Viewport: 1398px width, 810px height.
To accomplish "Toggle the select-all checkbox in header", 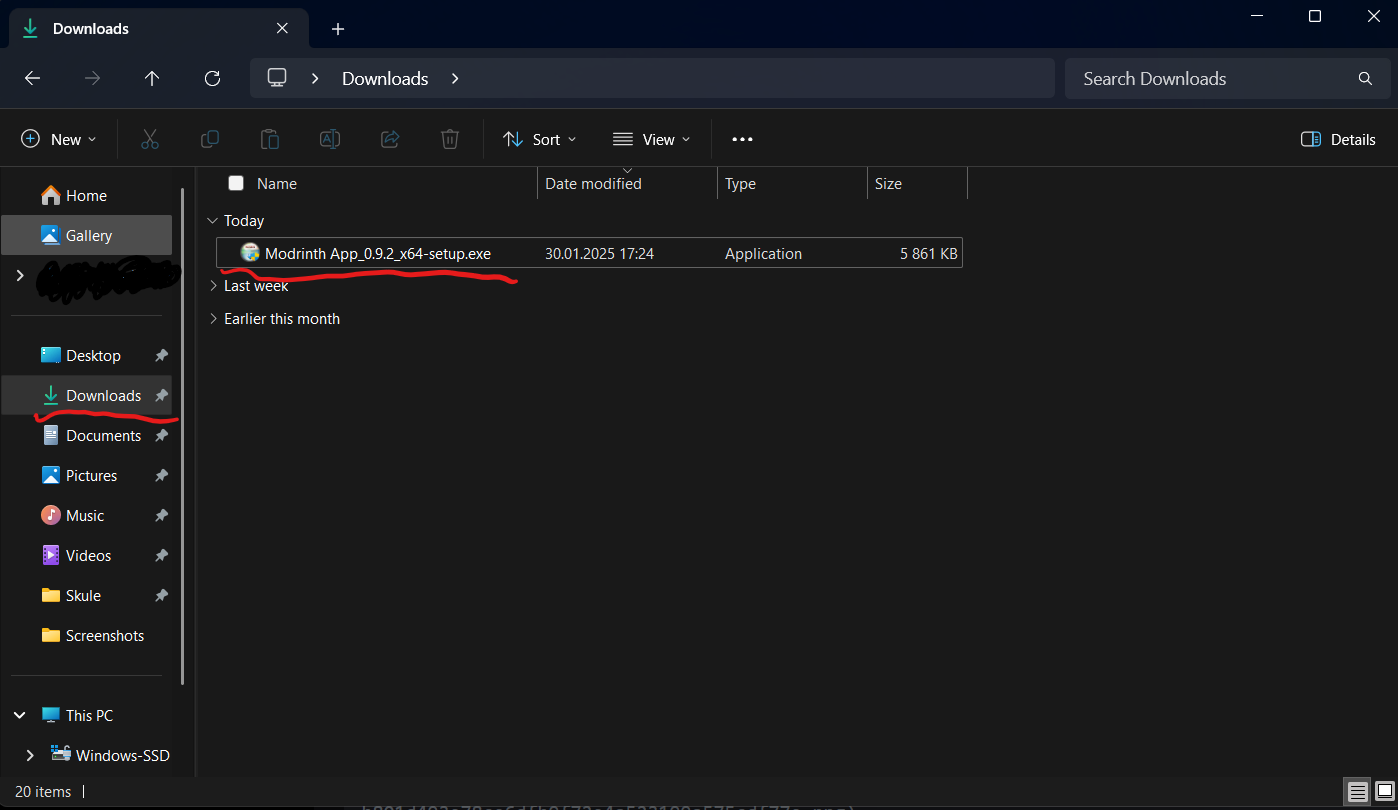I will click(x=236, y=183).
